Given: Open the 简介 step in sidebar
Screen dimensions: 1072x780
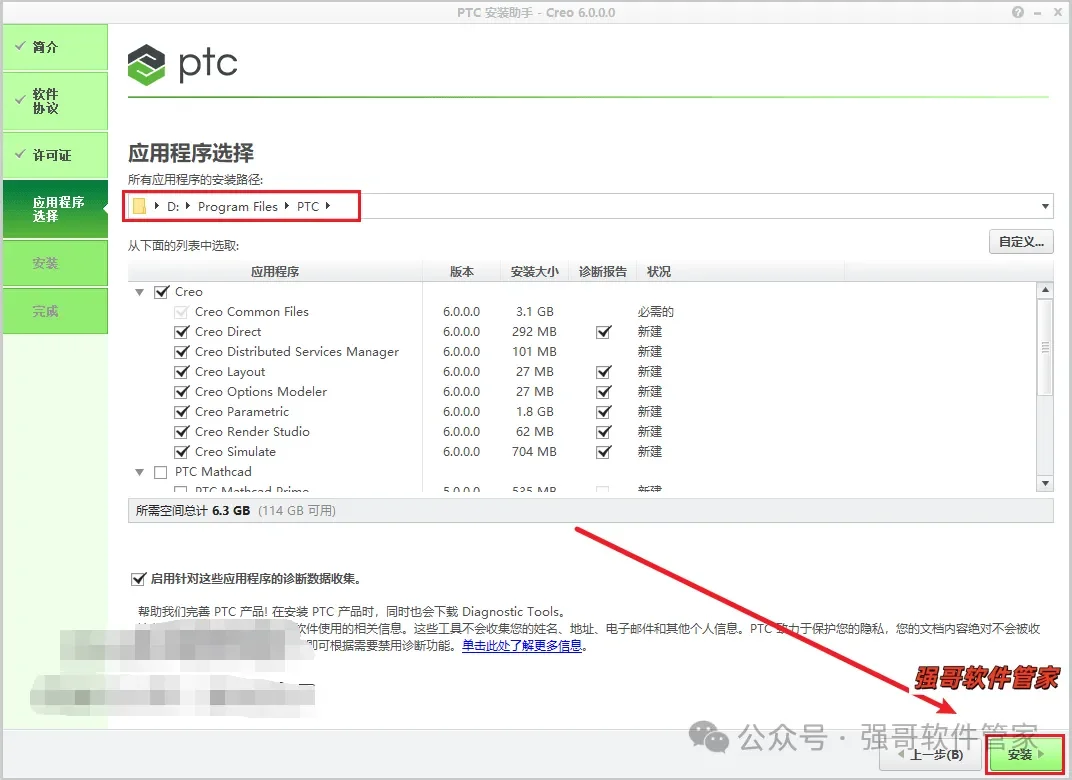Looking at the screenshot, I should click(55, 47).
